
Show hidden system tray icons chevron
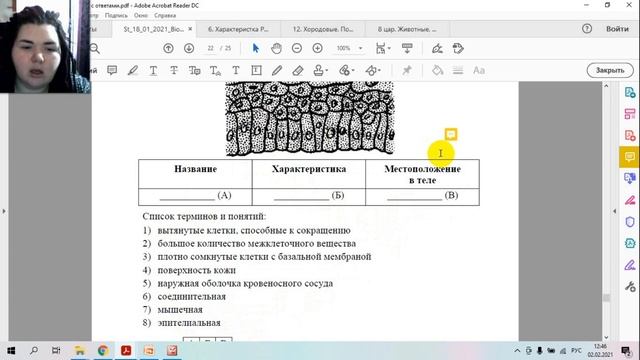point(517,351)
